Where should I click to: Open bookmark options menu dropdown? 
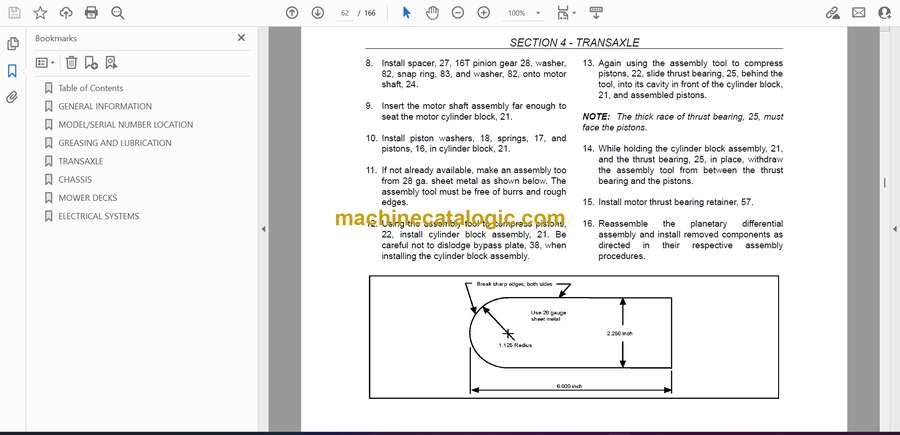(x=45, y=63)
